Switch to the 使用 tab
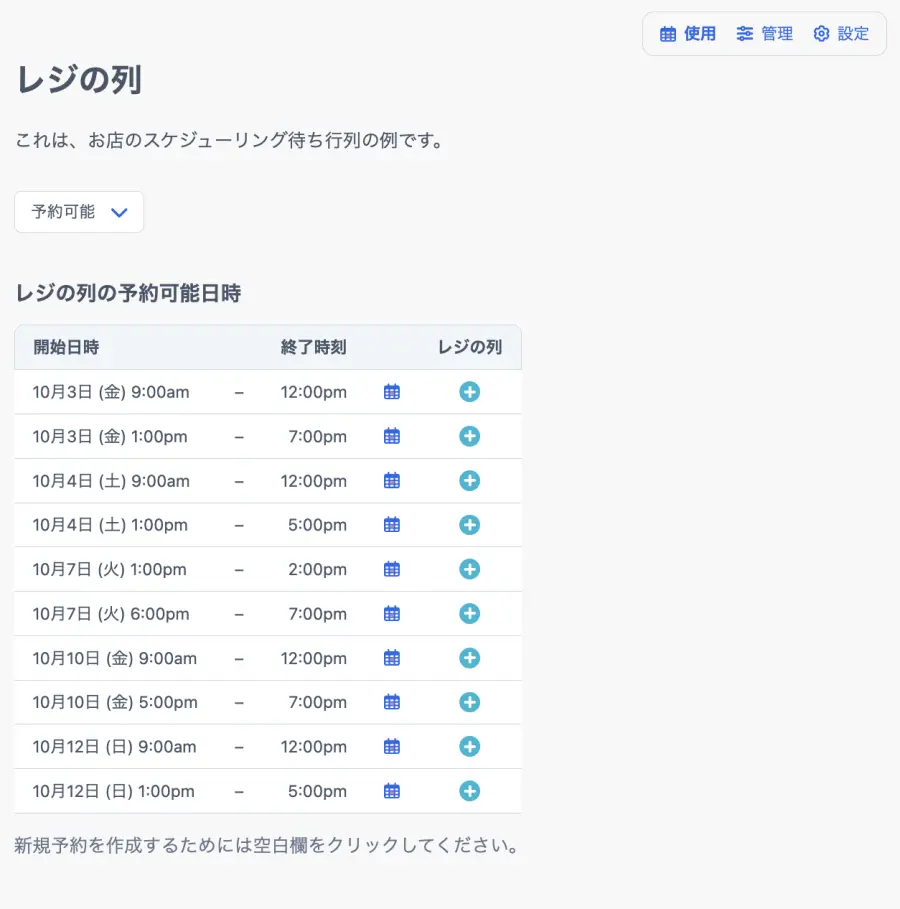This screenshot has width=900, height=909. [x=688, y=34]
